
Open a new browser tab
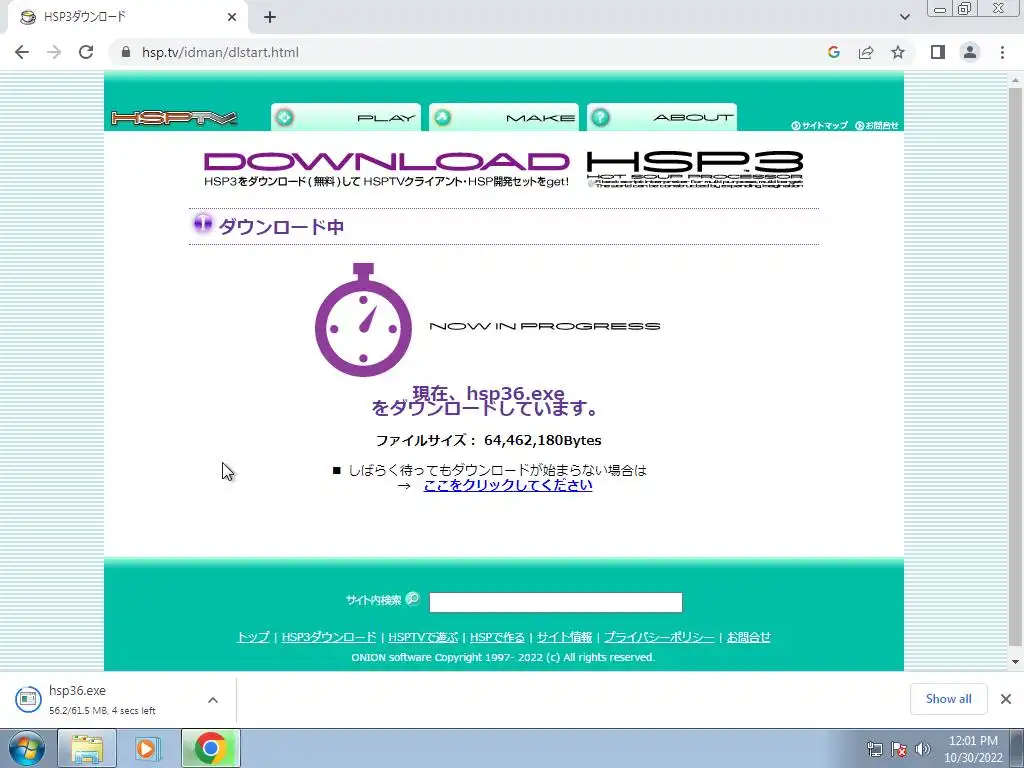pyautogui.click(x=270, y=18)
